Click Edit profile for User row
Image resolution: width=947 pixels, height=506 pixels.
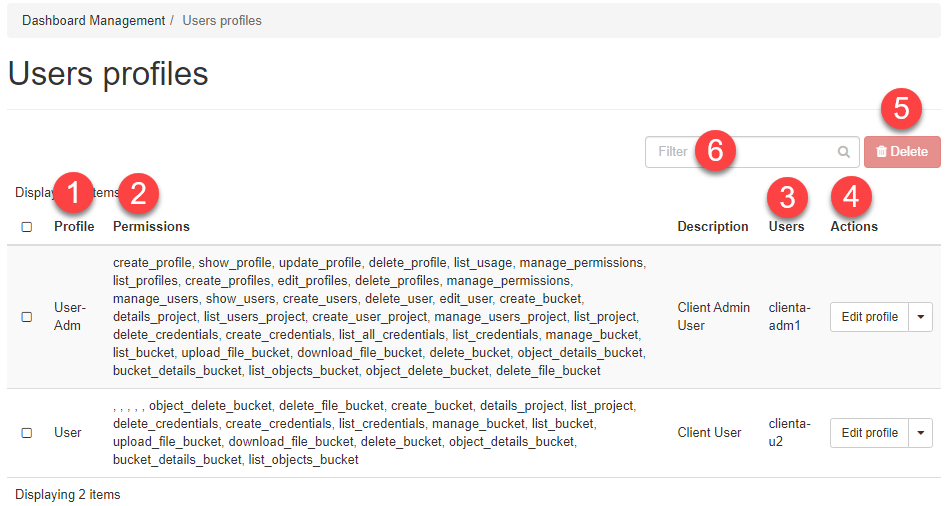(869, 433)
